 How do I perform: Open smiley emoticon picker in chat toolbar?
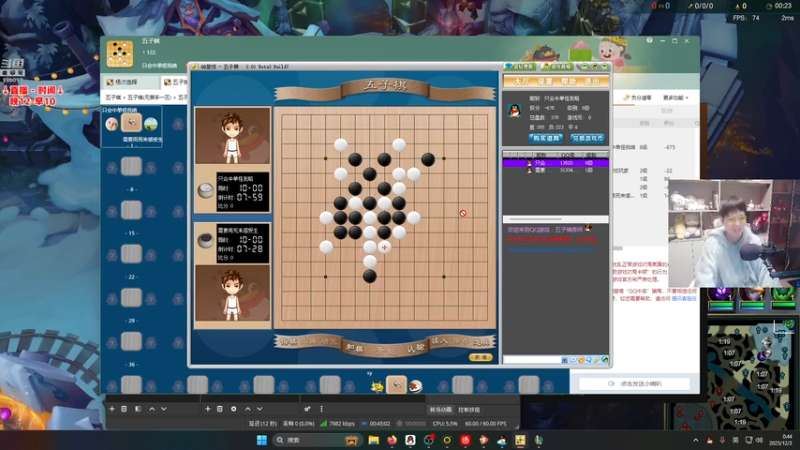click(x=581, y=360)
